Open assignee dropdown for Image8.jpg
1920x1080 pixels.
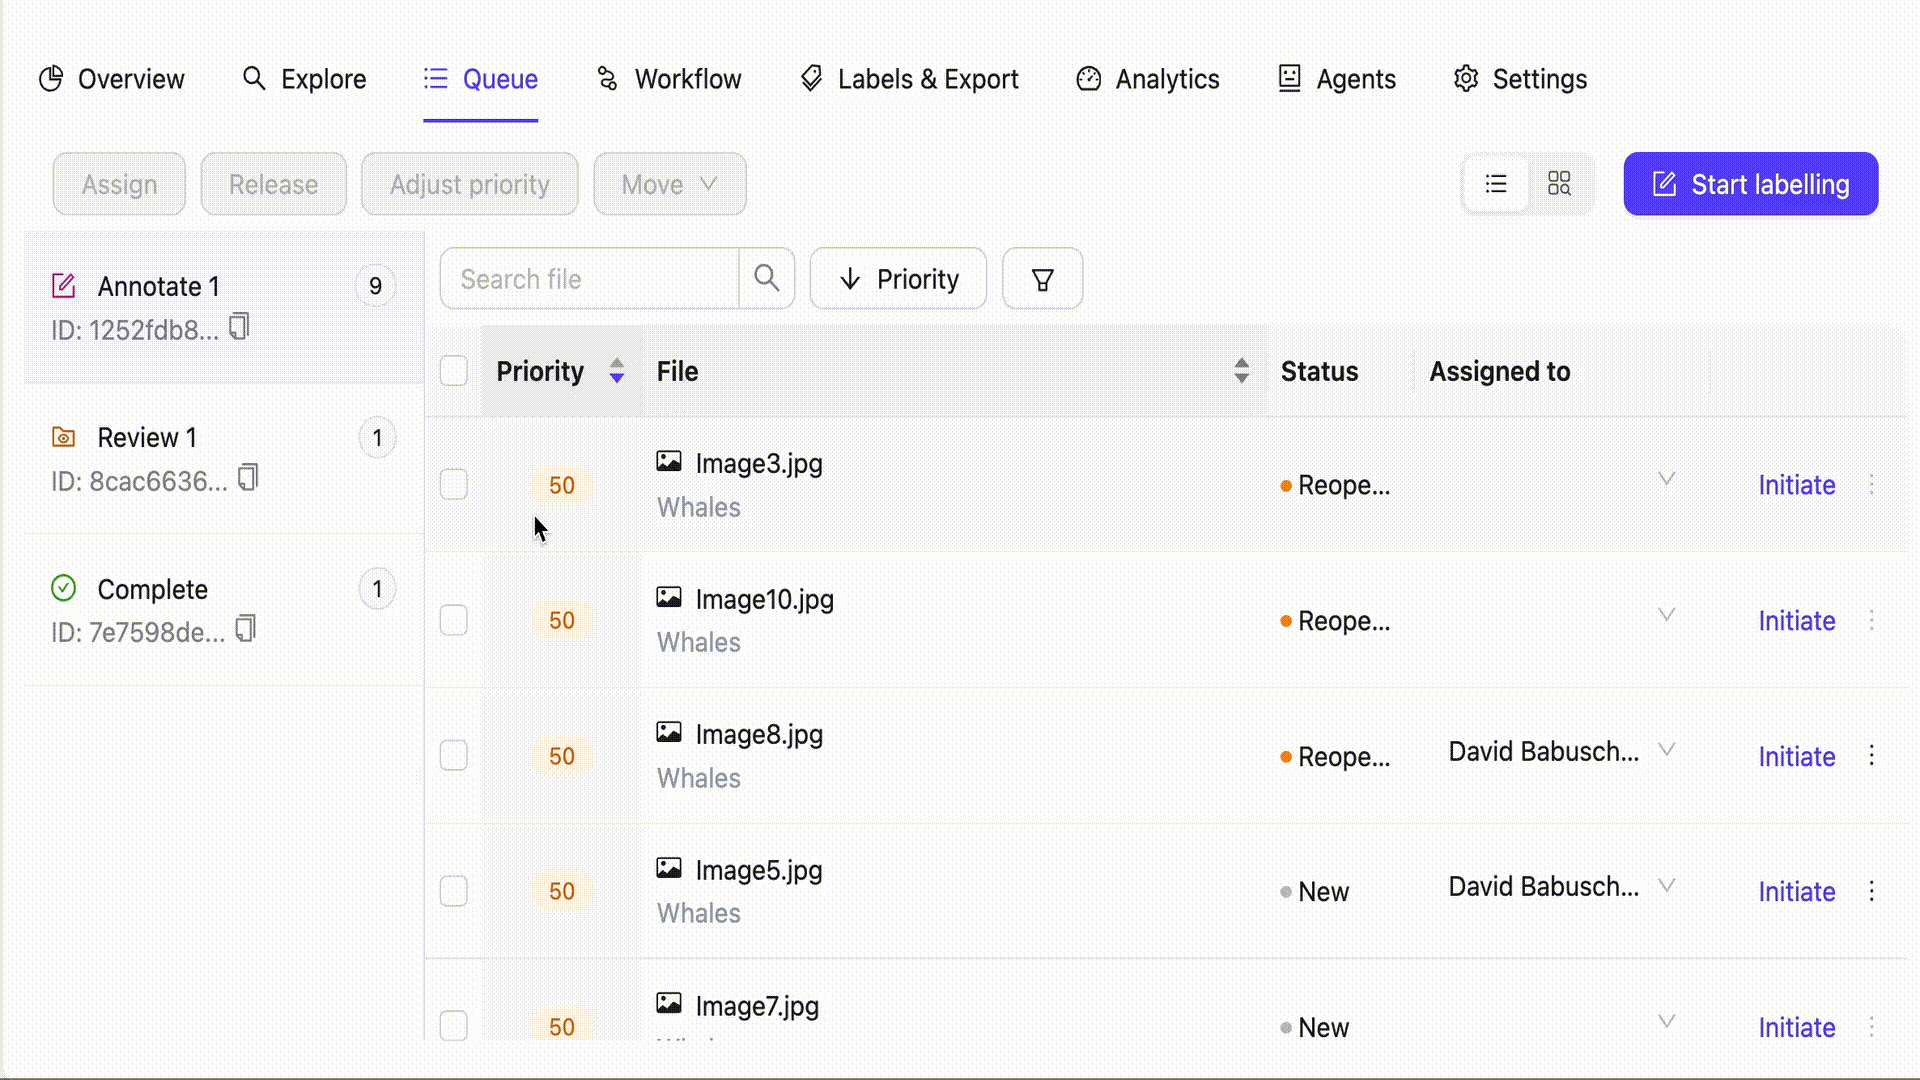(x=1666, y=750)
